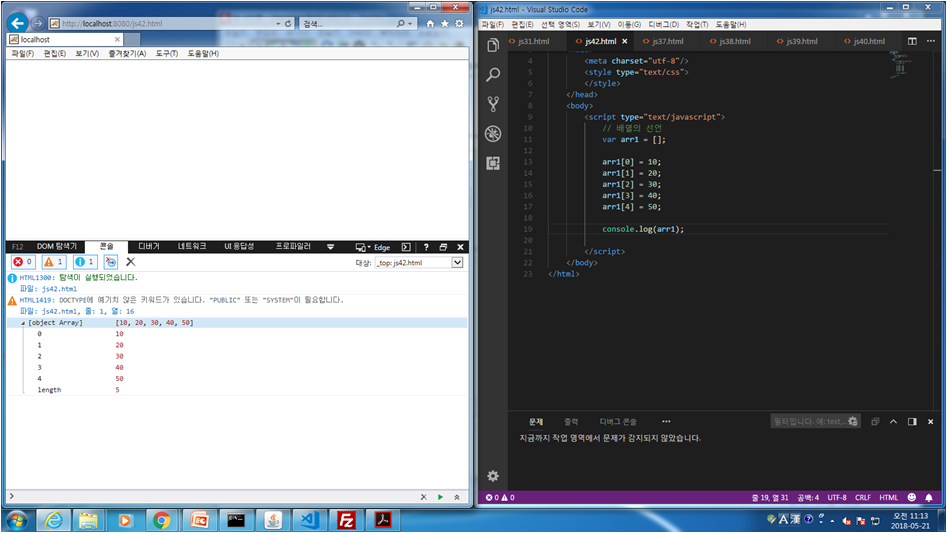
Task: Open the F12 tools overflow dropdown arrow
Action: tap(330, 247)
